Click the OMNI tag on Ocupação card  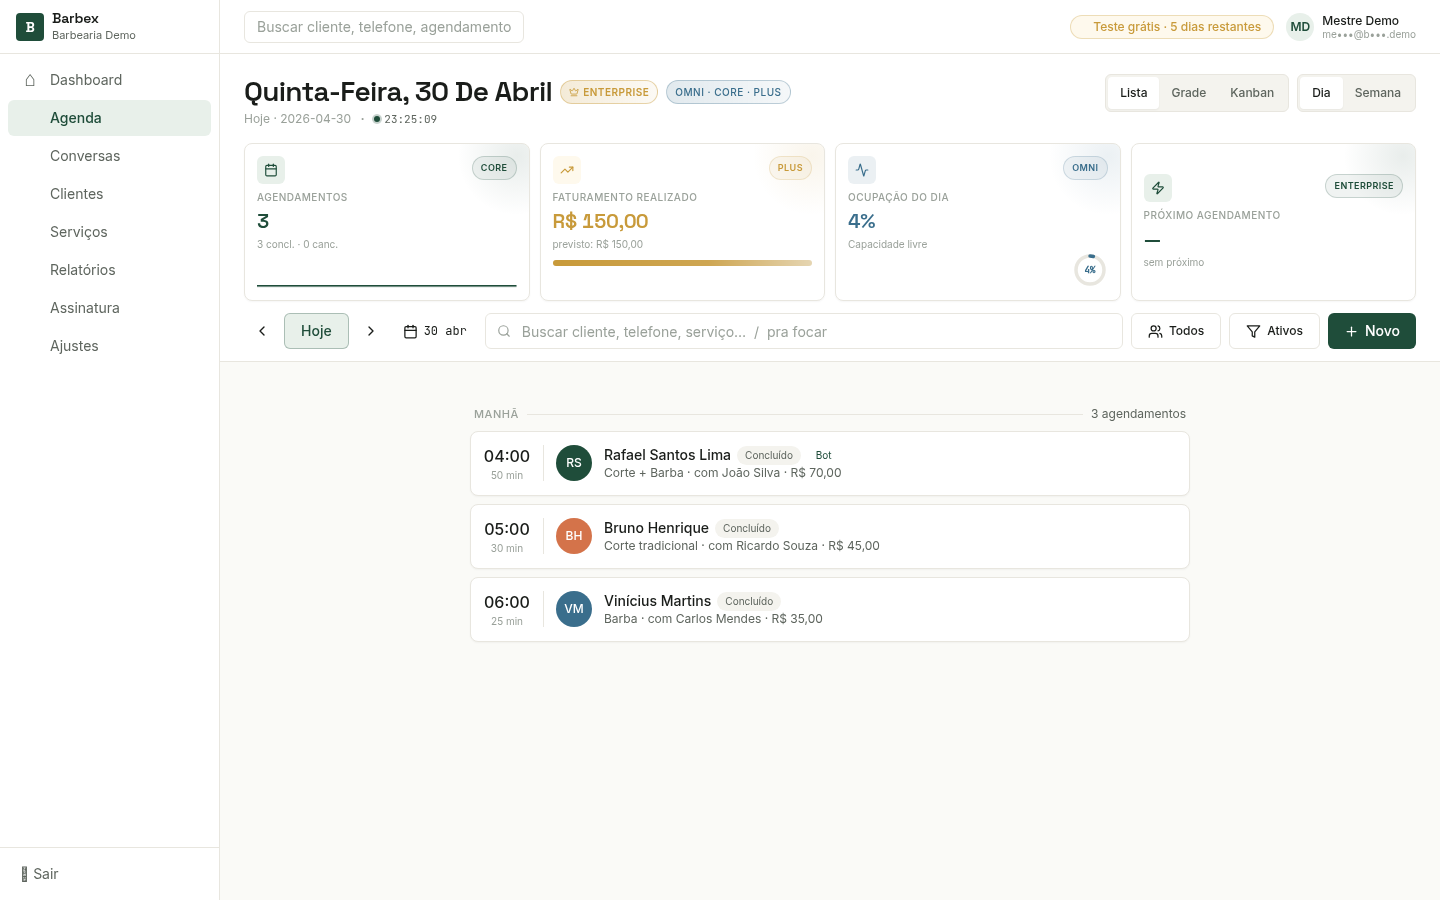pos(1085,168)
